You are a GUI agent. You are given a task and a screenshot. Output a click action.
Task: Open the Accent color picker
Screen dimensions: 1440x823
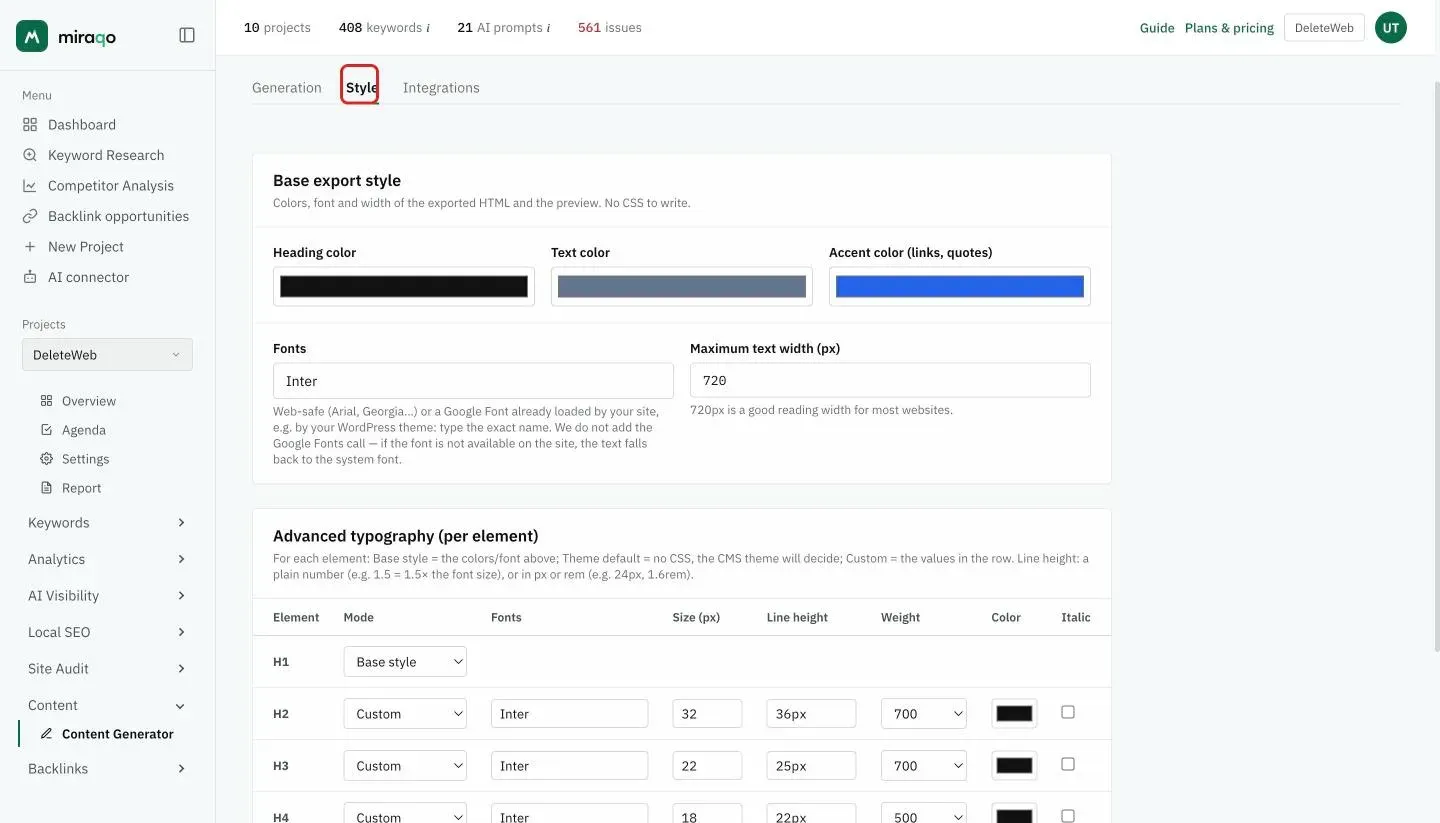point(960,287)
